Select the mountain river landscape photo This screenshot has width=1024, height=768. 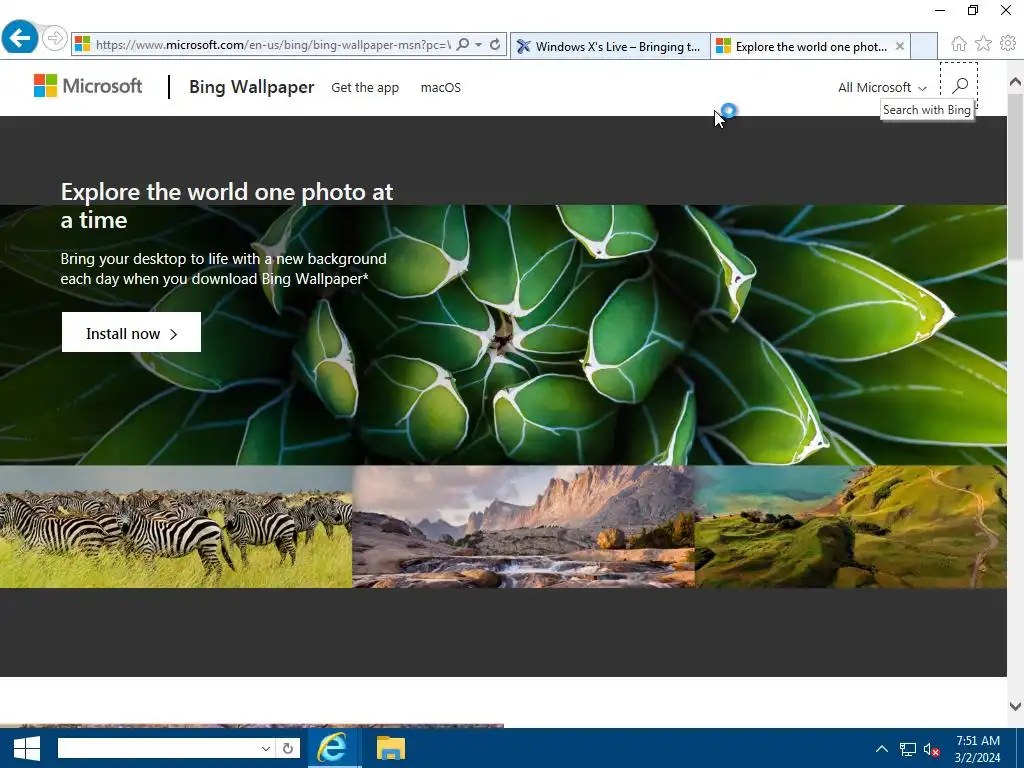523,526
